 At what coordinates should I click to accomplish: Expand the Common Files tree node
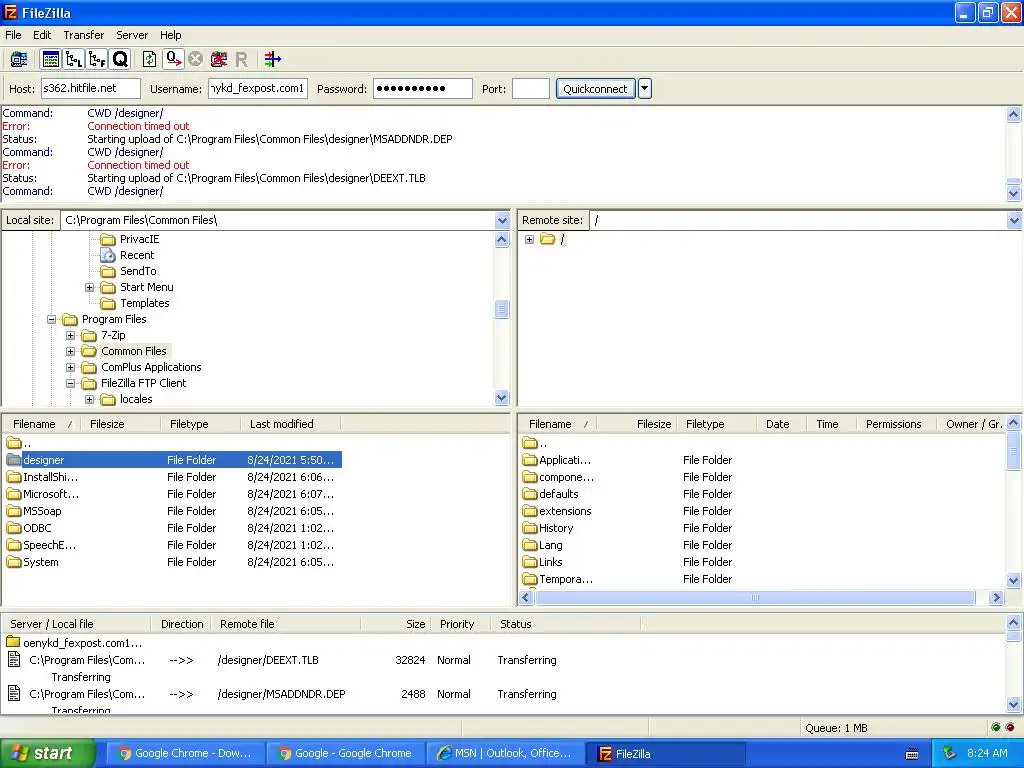tap(71, 351)
